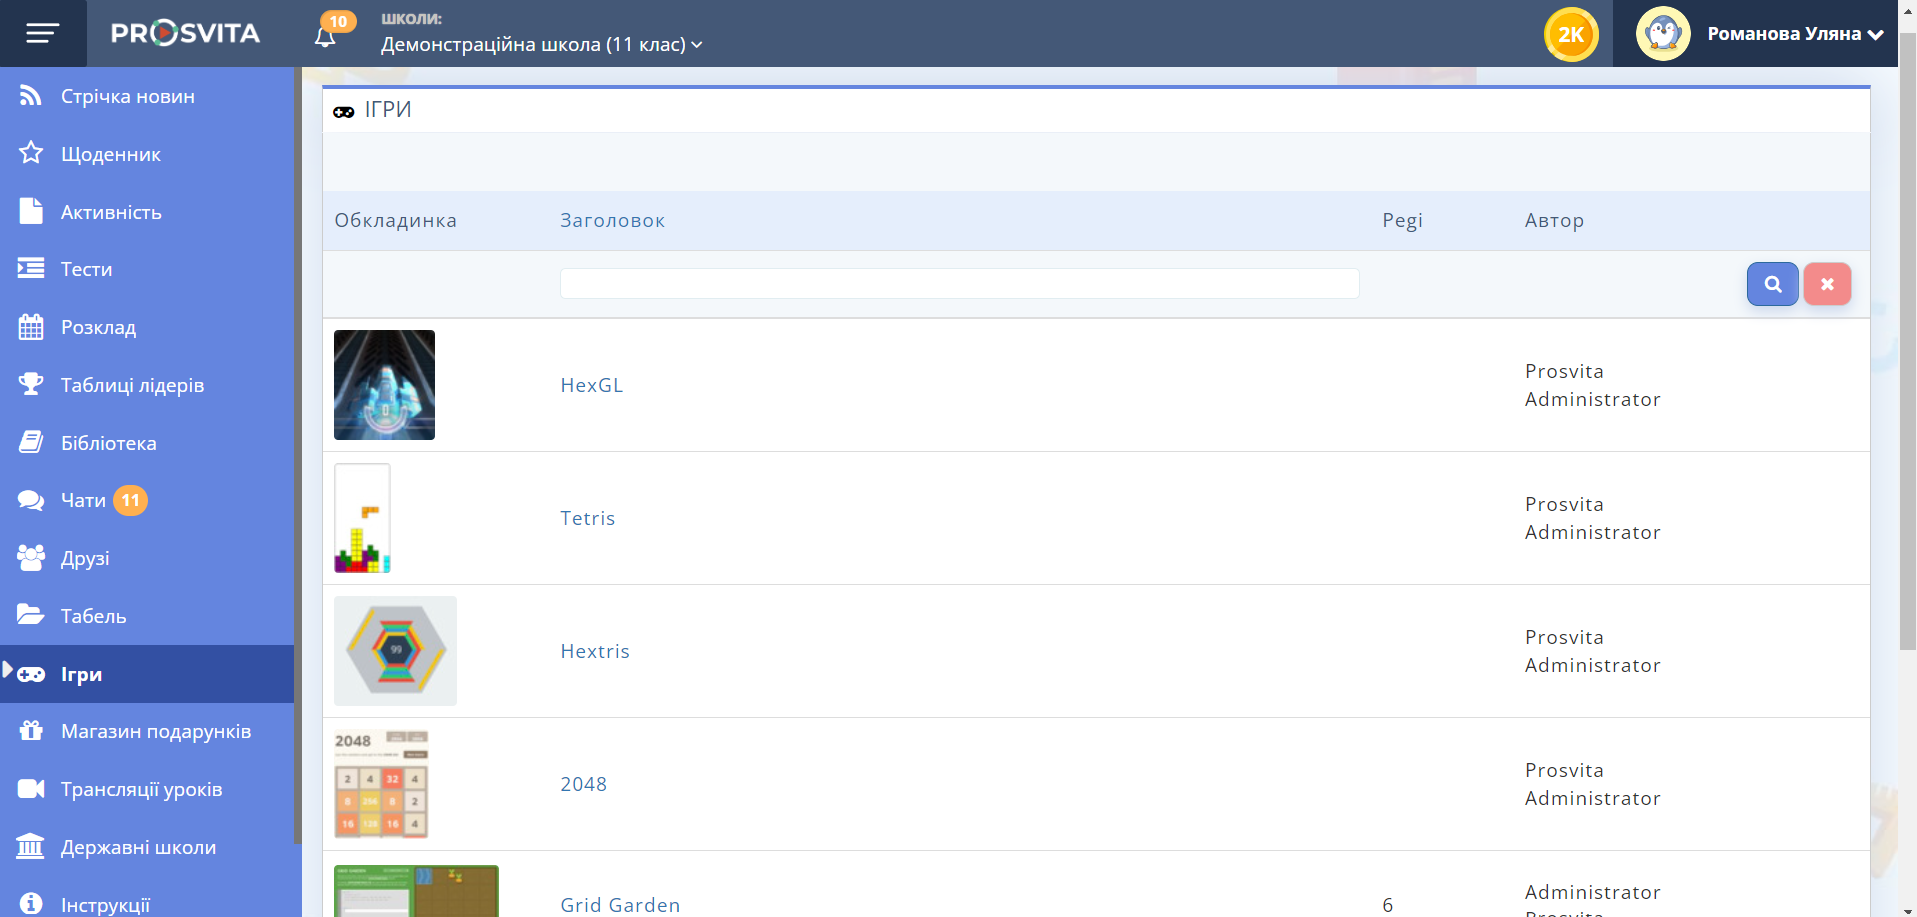Click the blue search filter button
This screenshot has width=1917, height=917.
pos(1772,284)
